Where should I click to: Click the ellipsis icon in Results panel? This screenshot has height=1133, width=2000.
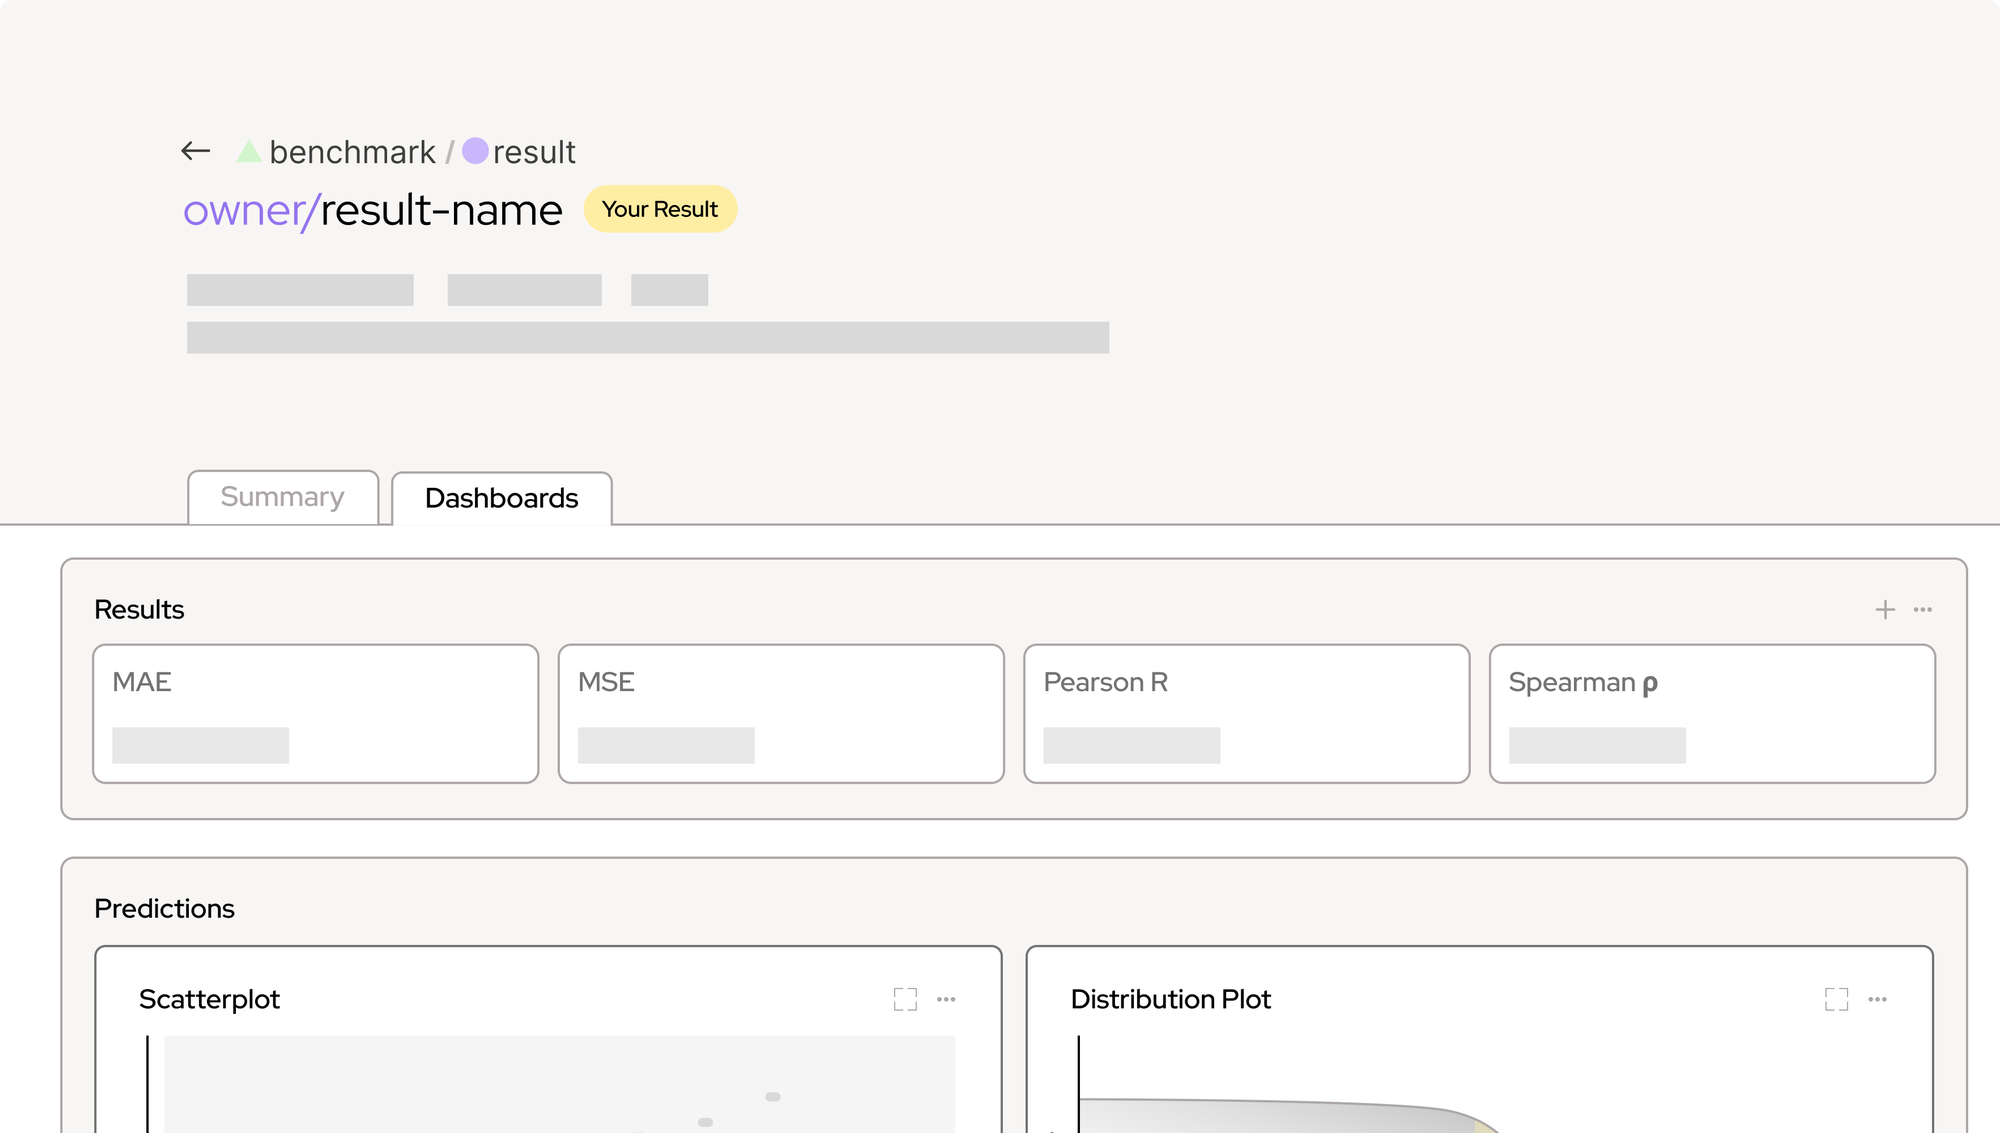click(x=1923, y=610)
